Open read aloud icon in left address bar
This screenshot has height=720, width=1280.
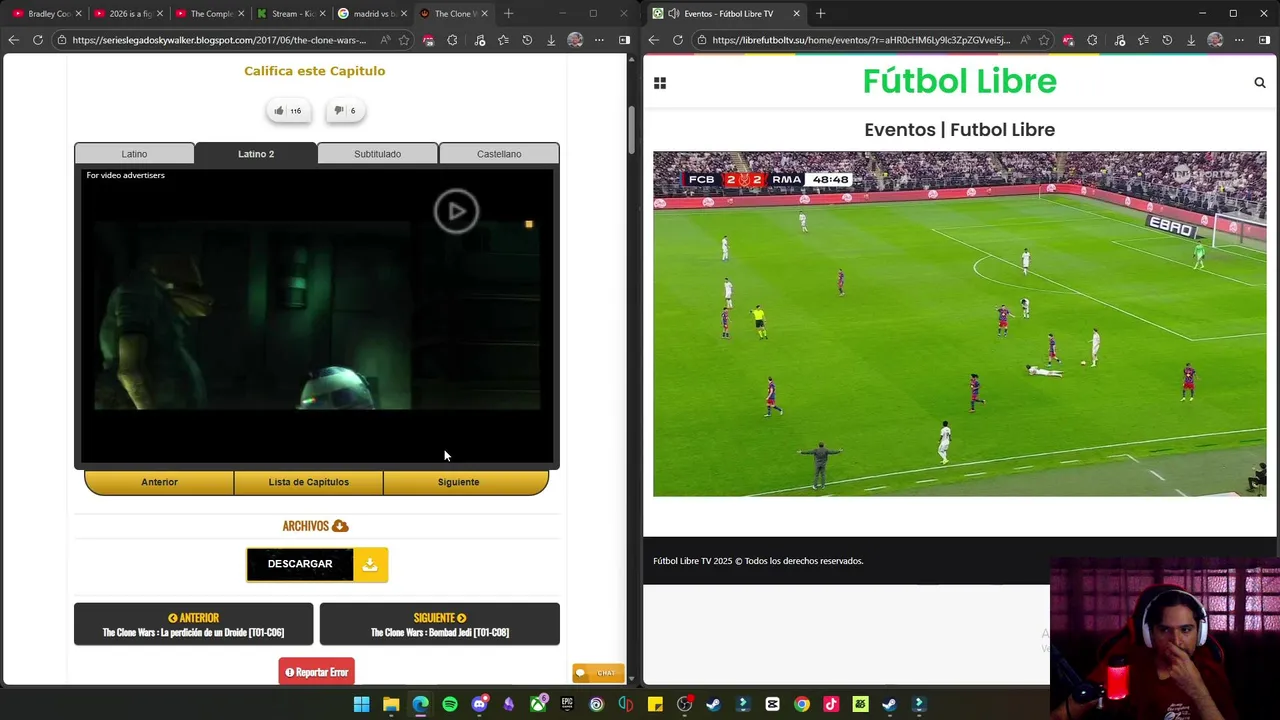(385, 40)
